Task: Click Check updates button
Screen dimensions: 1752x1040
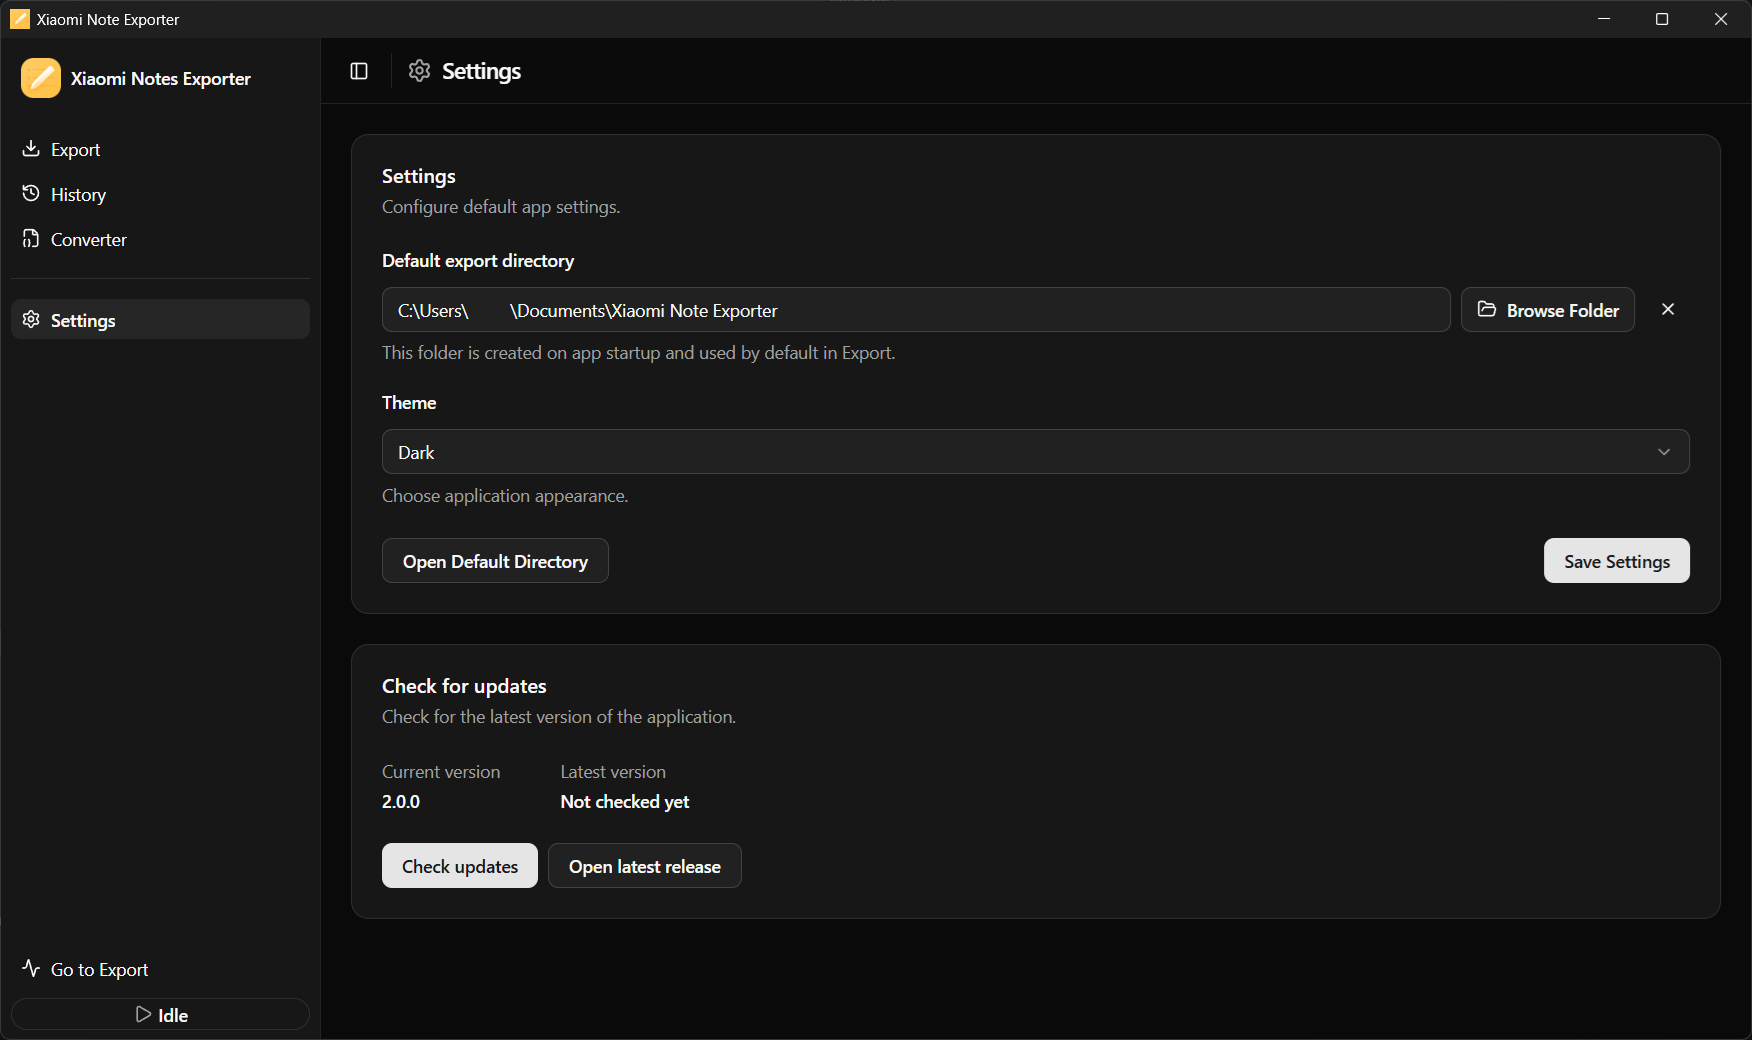Action: [x=460, y=866]
